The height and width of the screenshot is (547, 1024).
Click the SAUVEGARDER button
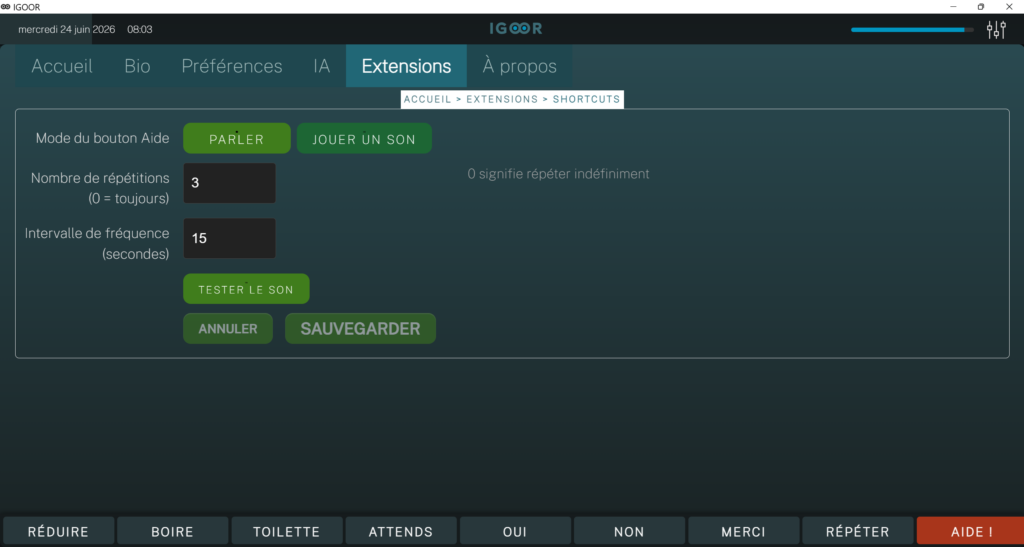pyautogui.click(x=360, y=328)
